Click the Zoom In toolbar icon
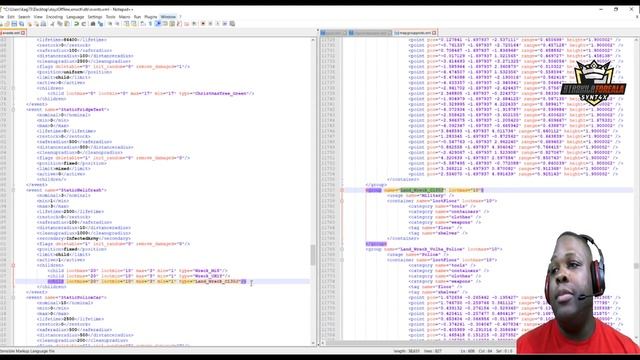 tap(110, 24)
